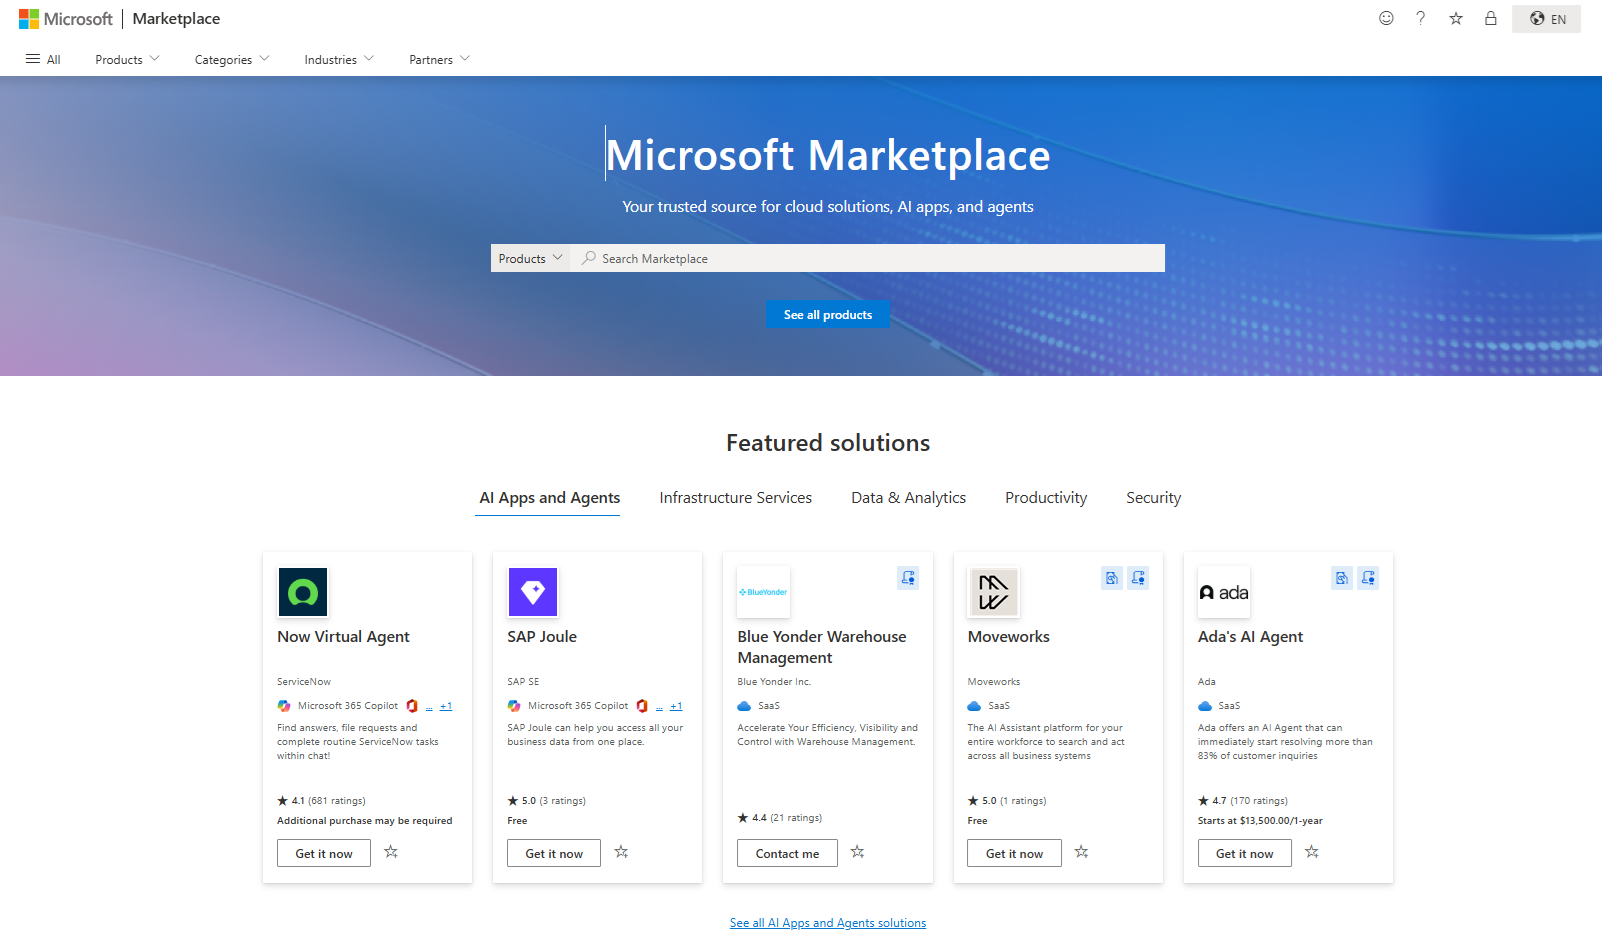Get it now for Now Virtual Agent
This screenshot has height=935, width=1602.
(324, 853)
